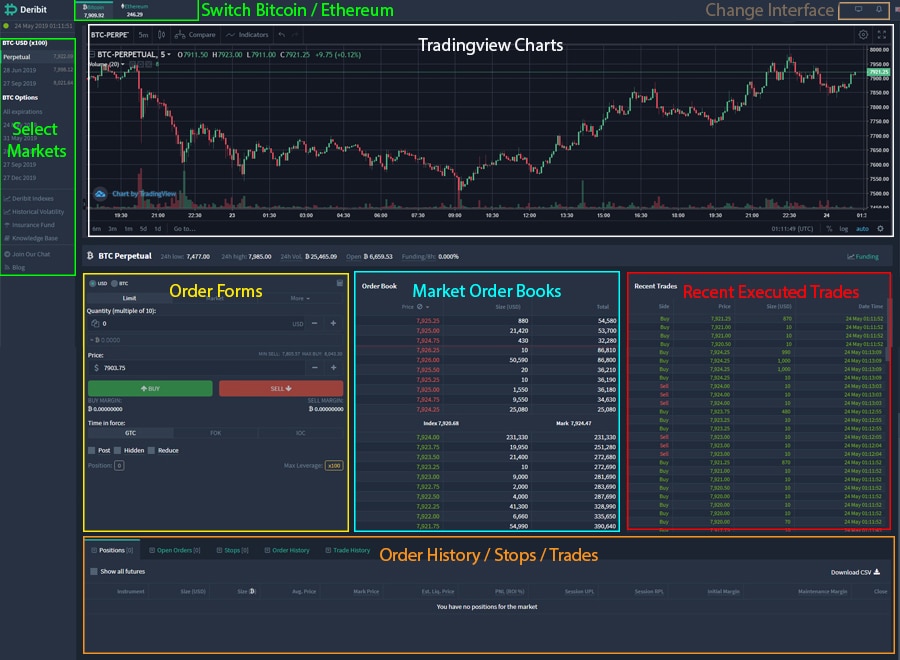This screenshot has height=660, width=900.
Task: Click the monitor interface icon
Action: pyautogui.click(x=857, y=10)
